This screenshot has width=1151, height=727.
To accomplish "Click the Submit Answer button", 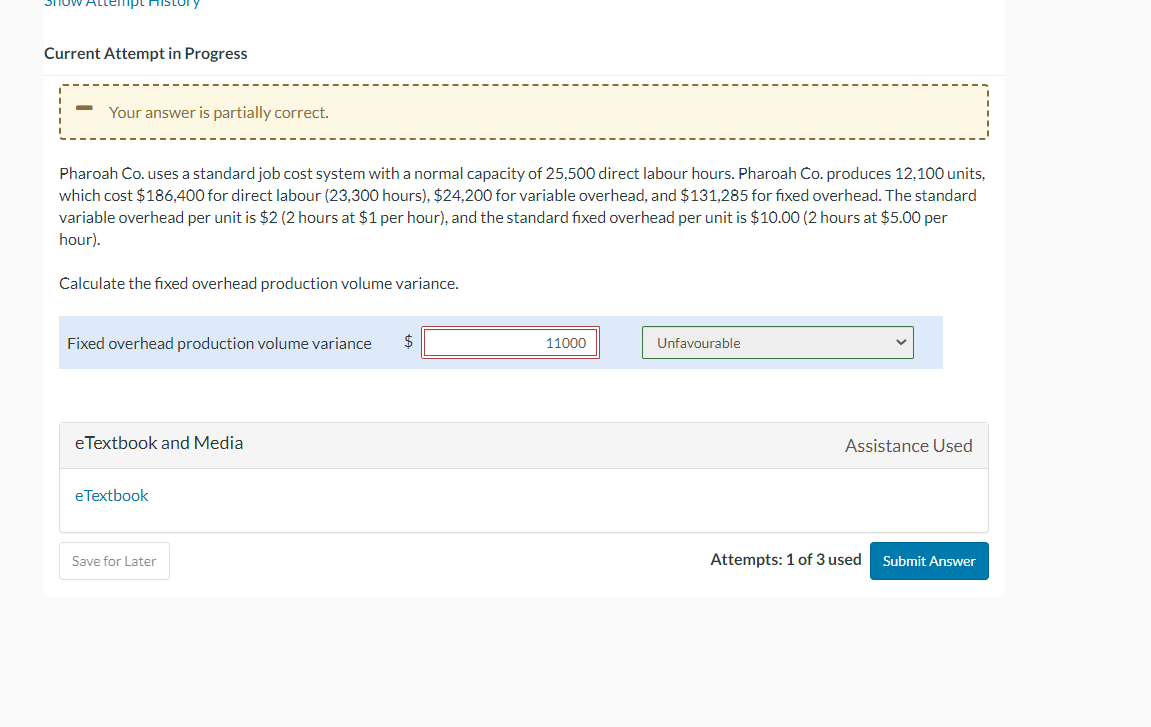I will point(928,561).
